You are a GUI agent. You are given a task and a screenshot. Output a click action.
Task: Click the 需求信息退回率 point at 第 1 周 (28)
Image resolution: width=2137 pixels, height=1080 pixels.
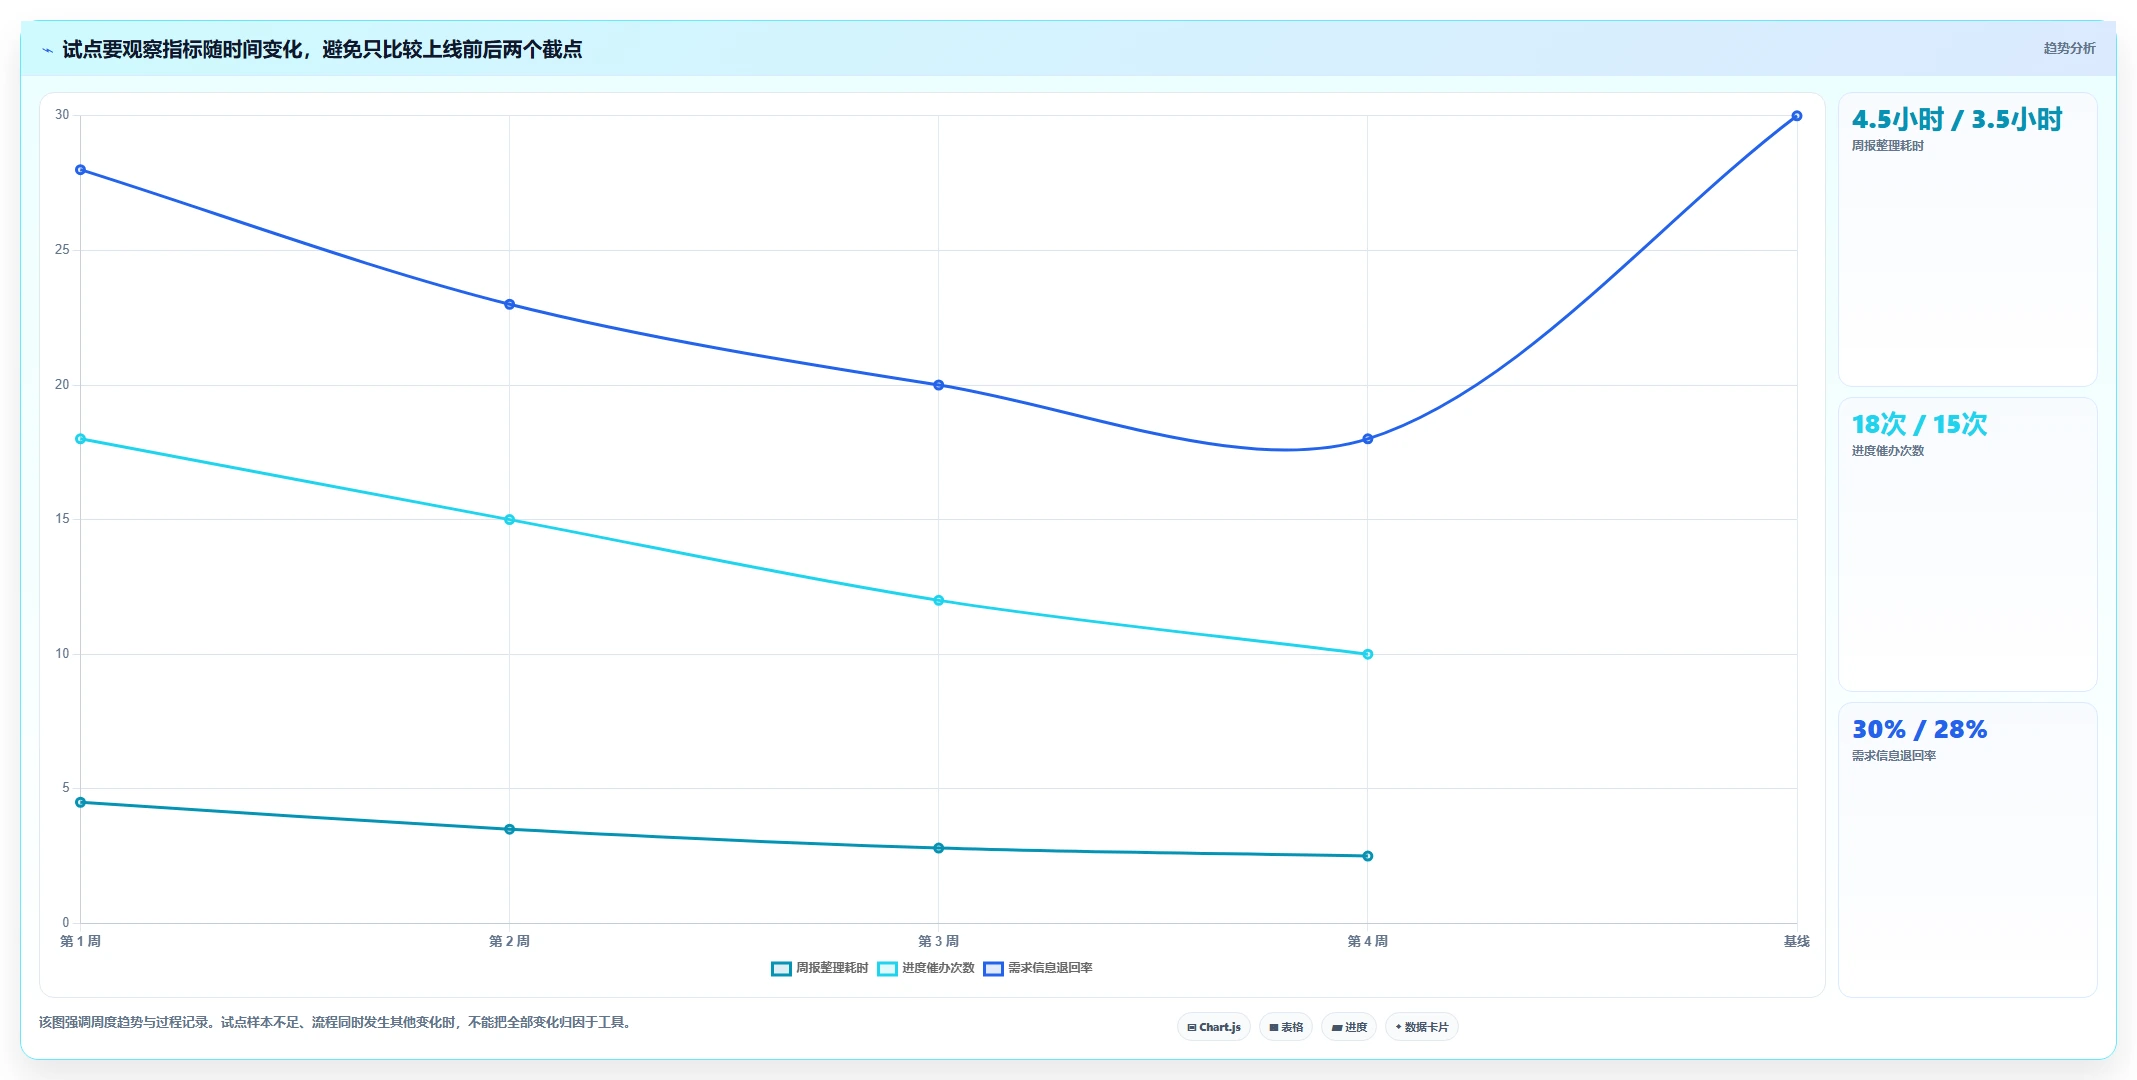point(81,170)
